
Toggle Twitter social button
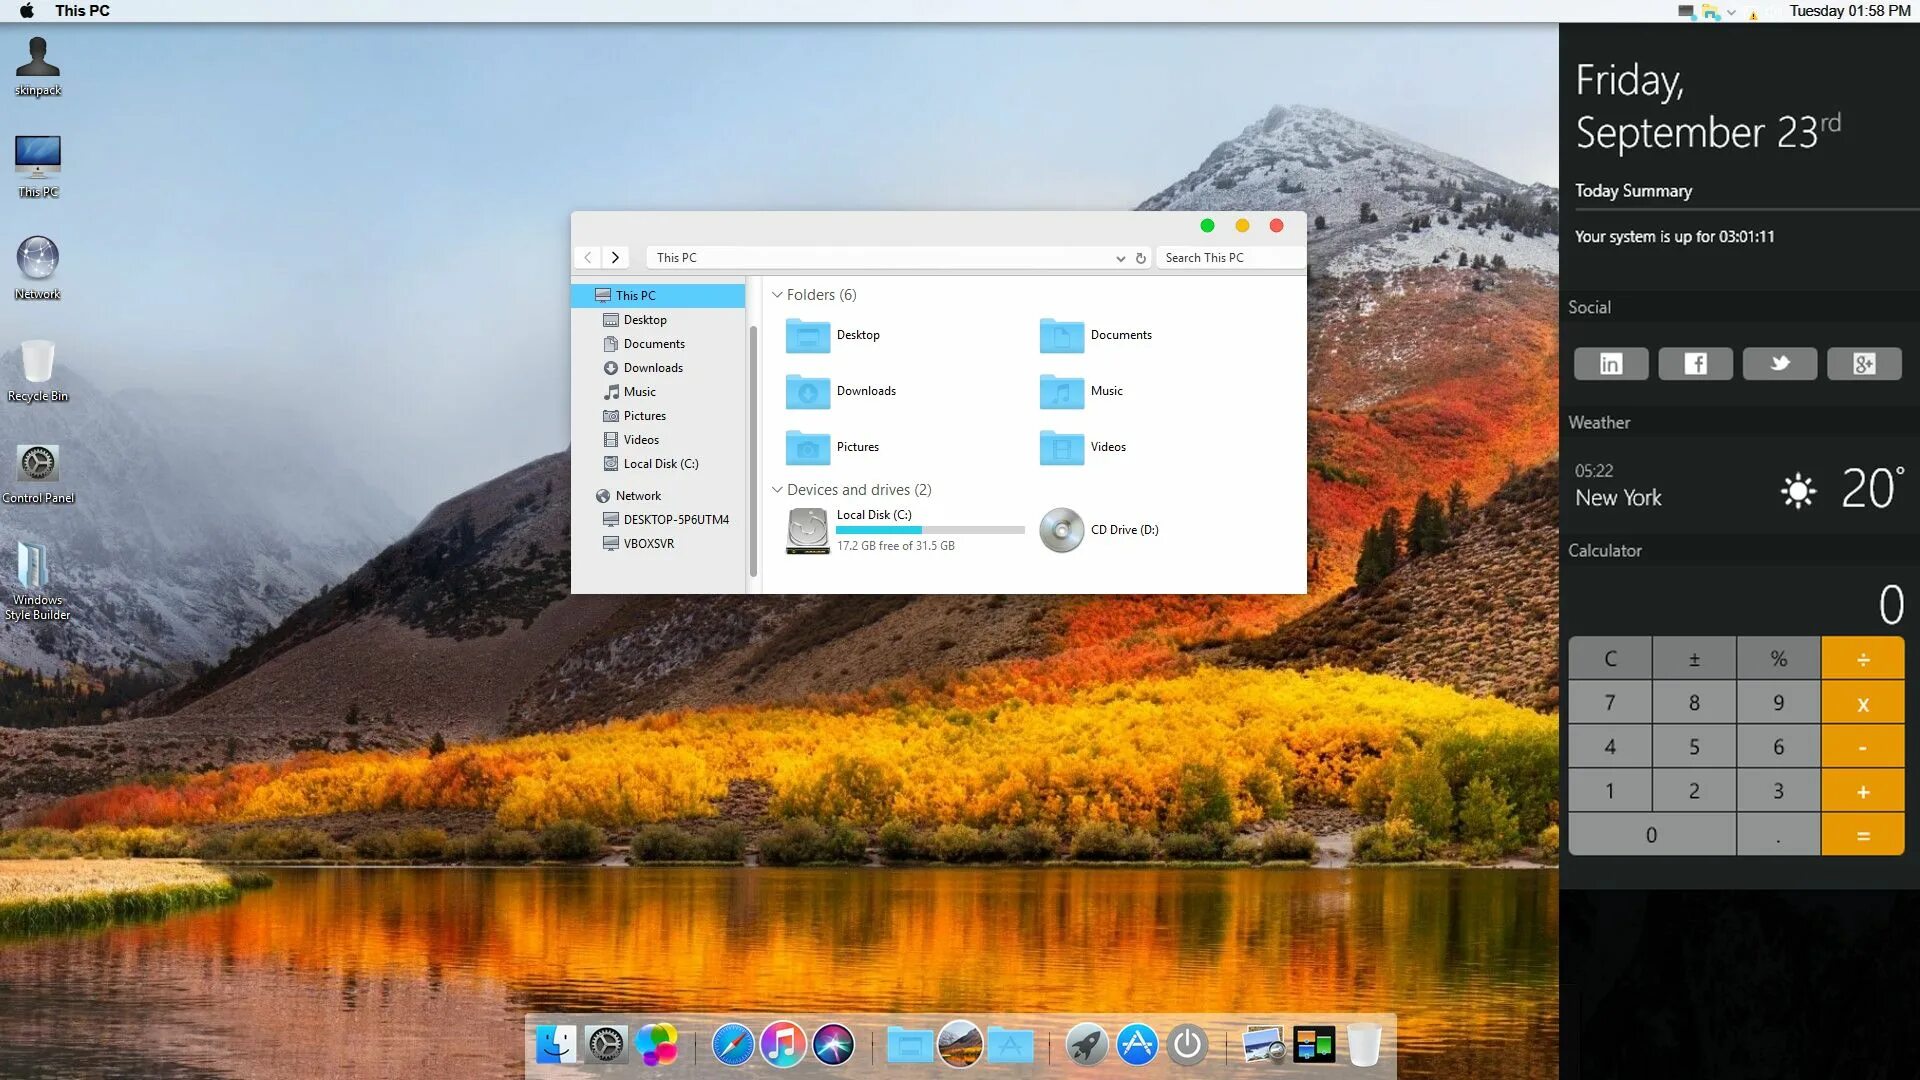[x=1779, y=363]
